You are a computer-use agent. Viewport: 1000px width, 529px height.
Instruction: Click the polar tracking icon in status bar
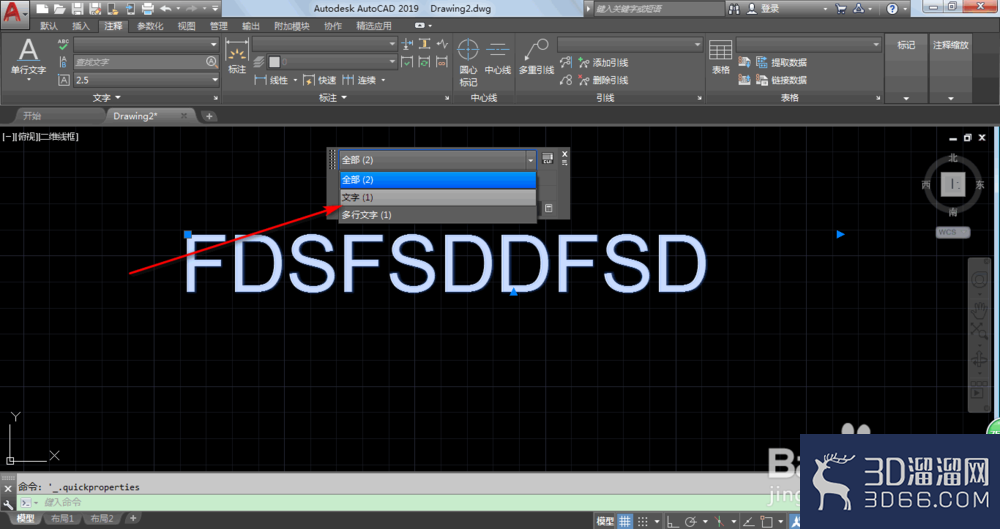[x=691, y=521]
